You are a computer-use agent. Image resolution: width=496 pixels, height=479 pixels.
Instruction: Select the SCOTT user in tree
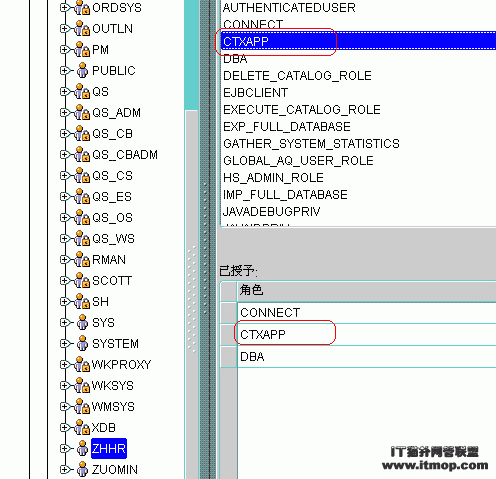112,281
